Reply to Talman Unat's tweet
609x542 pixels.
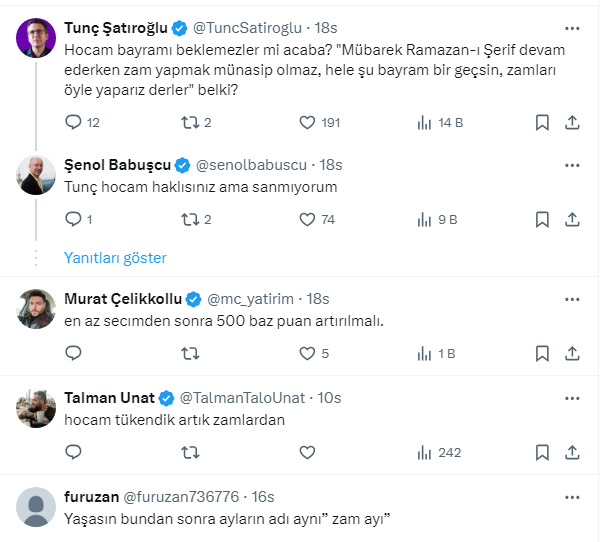73,452
